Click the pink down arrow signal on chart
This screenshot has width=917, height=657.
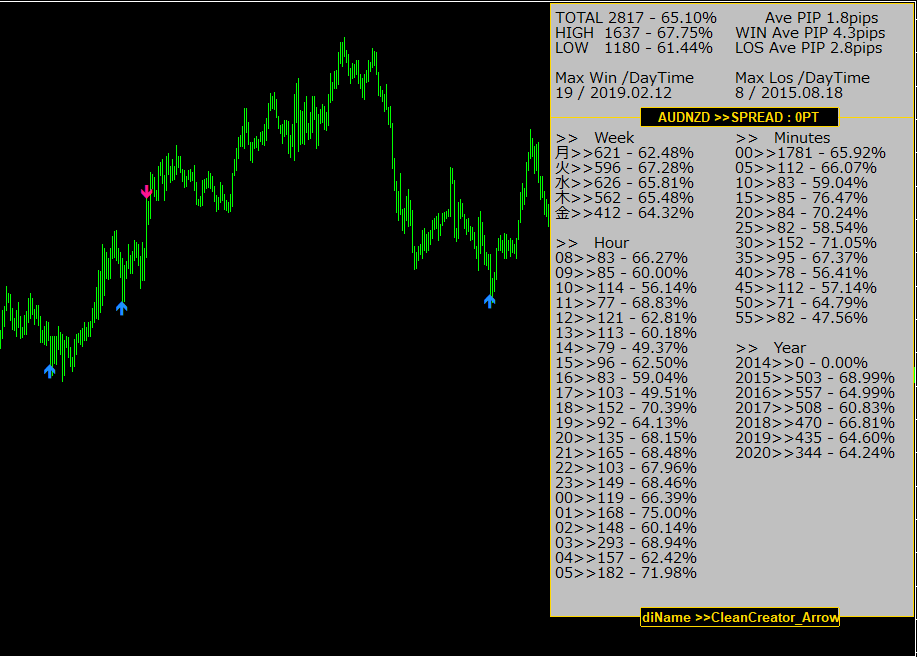click(146, 191)
